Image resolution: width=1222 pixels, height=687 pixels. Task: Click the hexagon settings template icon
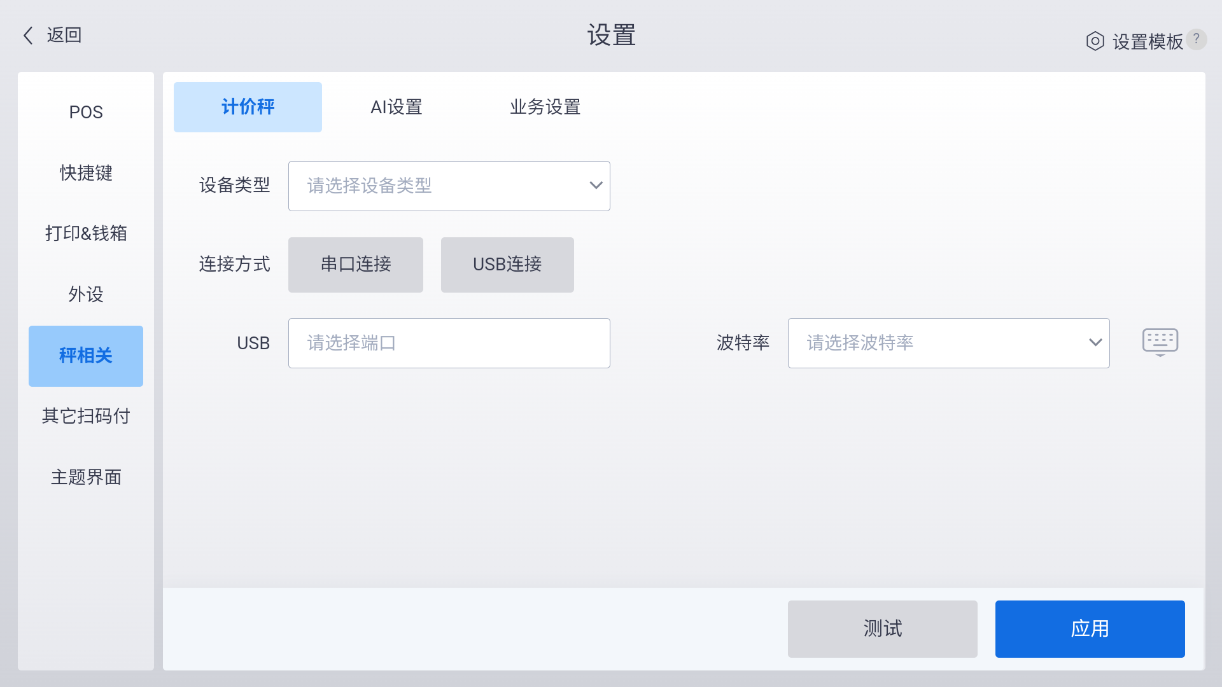[1095, 41]
